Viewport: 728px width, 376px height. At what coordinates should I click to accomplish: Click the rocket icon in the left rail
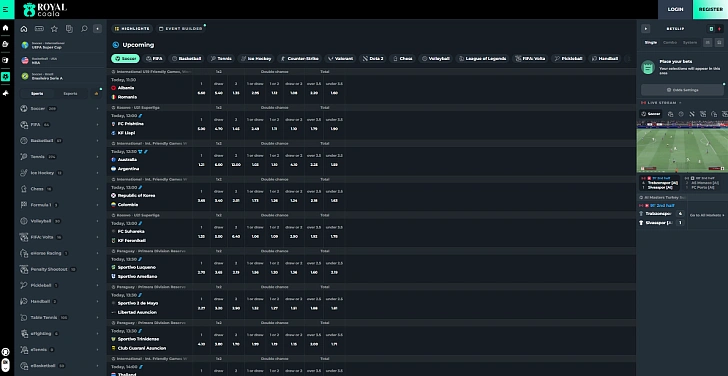6,93
